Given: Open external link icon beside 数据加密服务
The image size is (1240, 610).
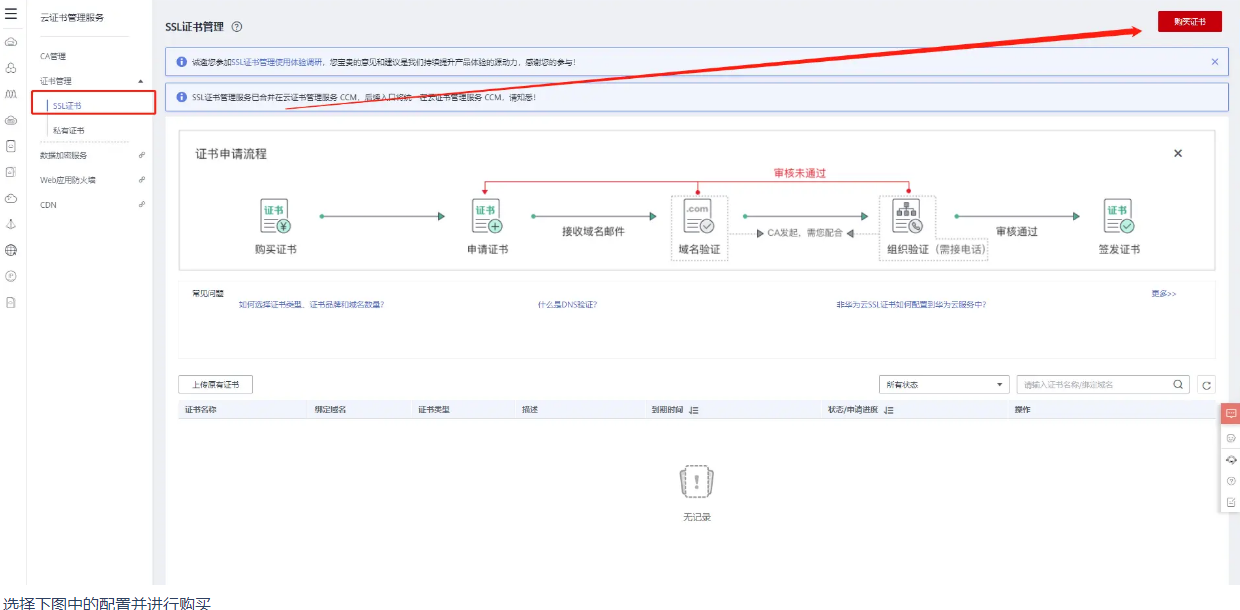Looking at the screenshot, I should pyautogui.click(x=142, y=155).
